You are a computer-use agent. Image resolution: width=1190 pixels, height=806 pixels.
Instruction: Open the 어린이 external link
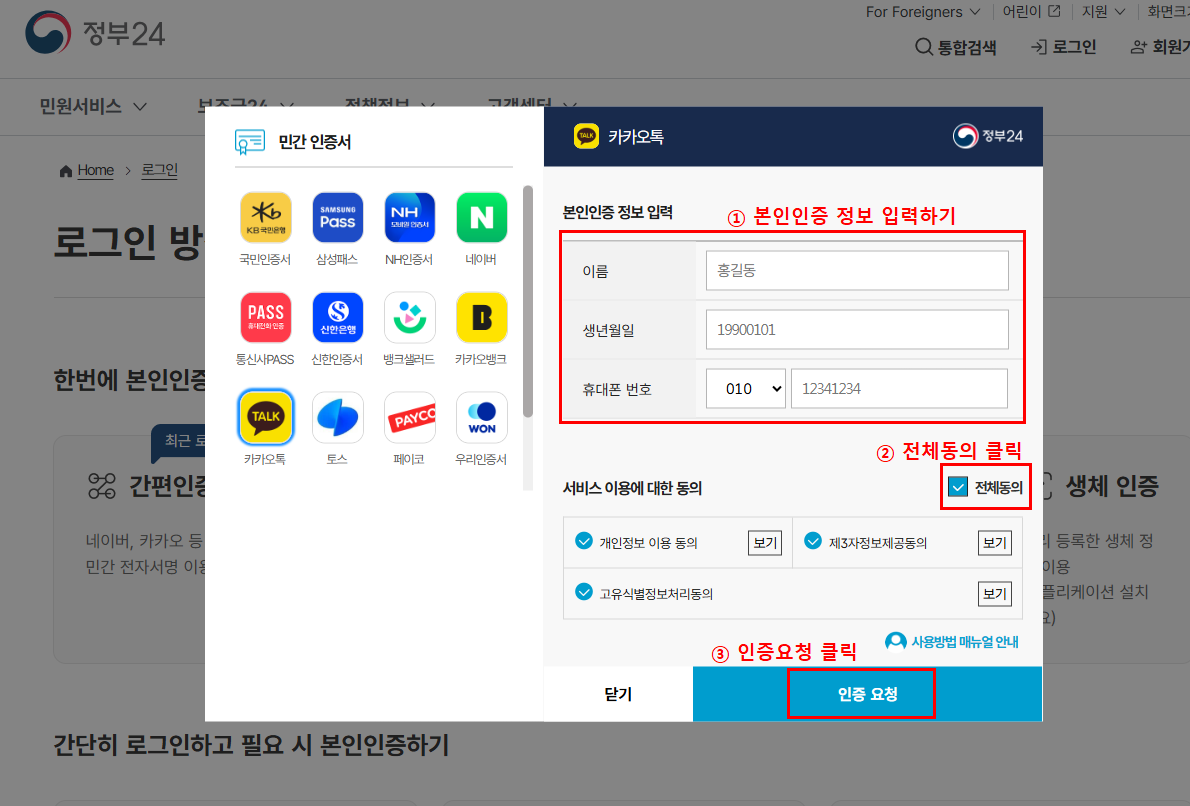(1031, 11)
